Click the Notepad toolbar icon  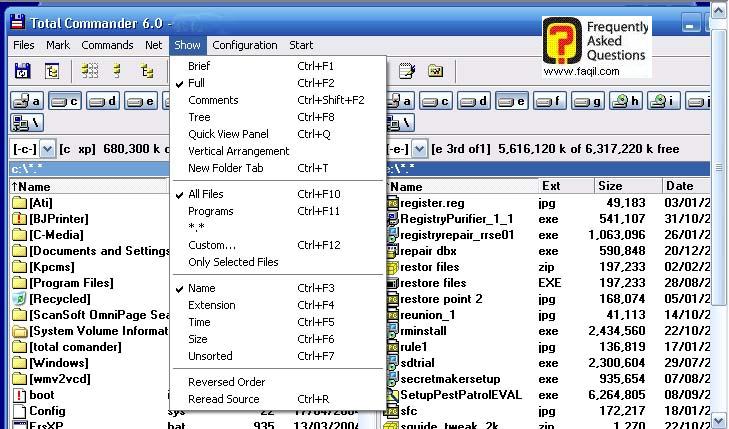pyautogui.click(x=406, y=71)
